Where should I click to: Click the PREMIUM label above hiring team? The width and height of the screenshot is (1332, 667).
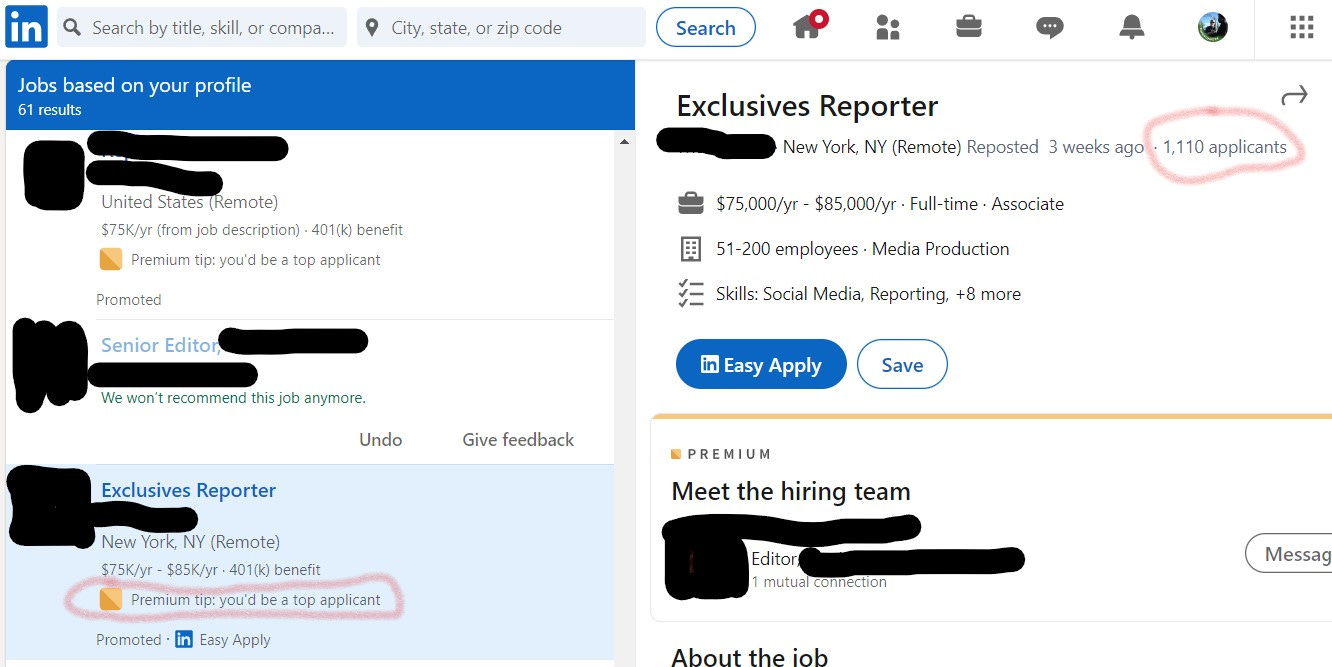(729, 454)
